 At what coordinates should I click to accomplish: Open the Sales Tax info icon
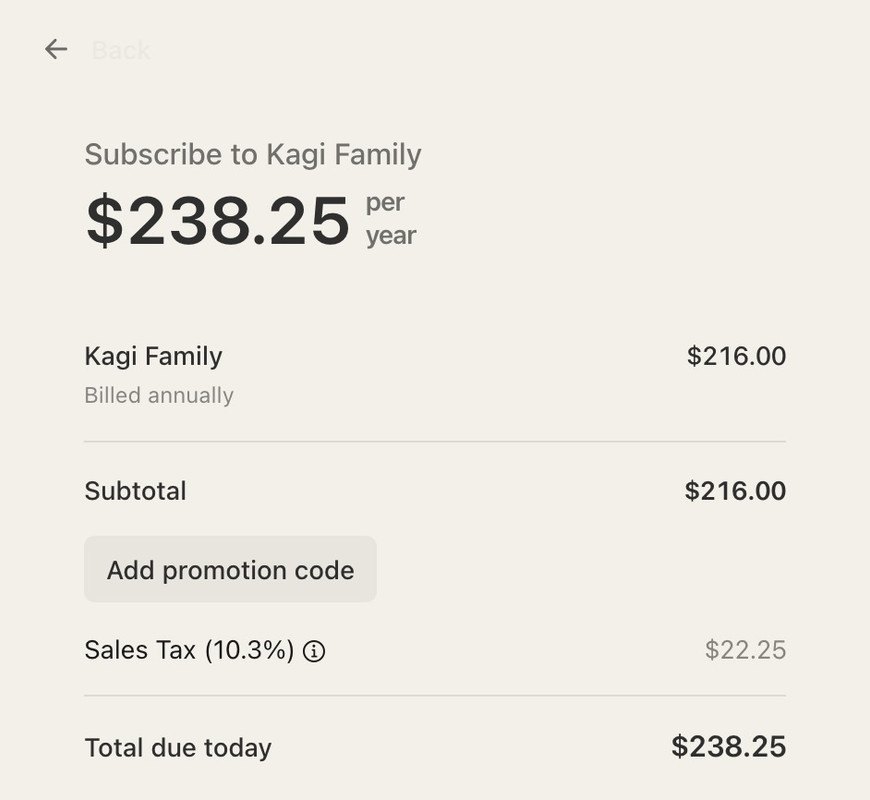314,651
